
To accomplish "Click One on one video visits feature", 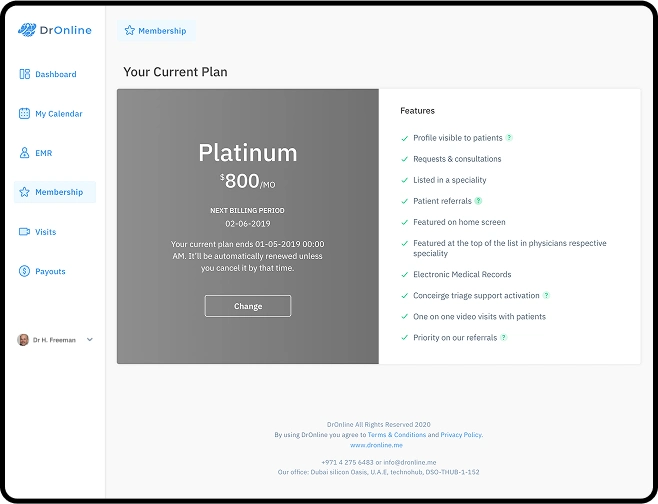I will pyautogui.click(x=479, y=316).
